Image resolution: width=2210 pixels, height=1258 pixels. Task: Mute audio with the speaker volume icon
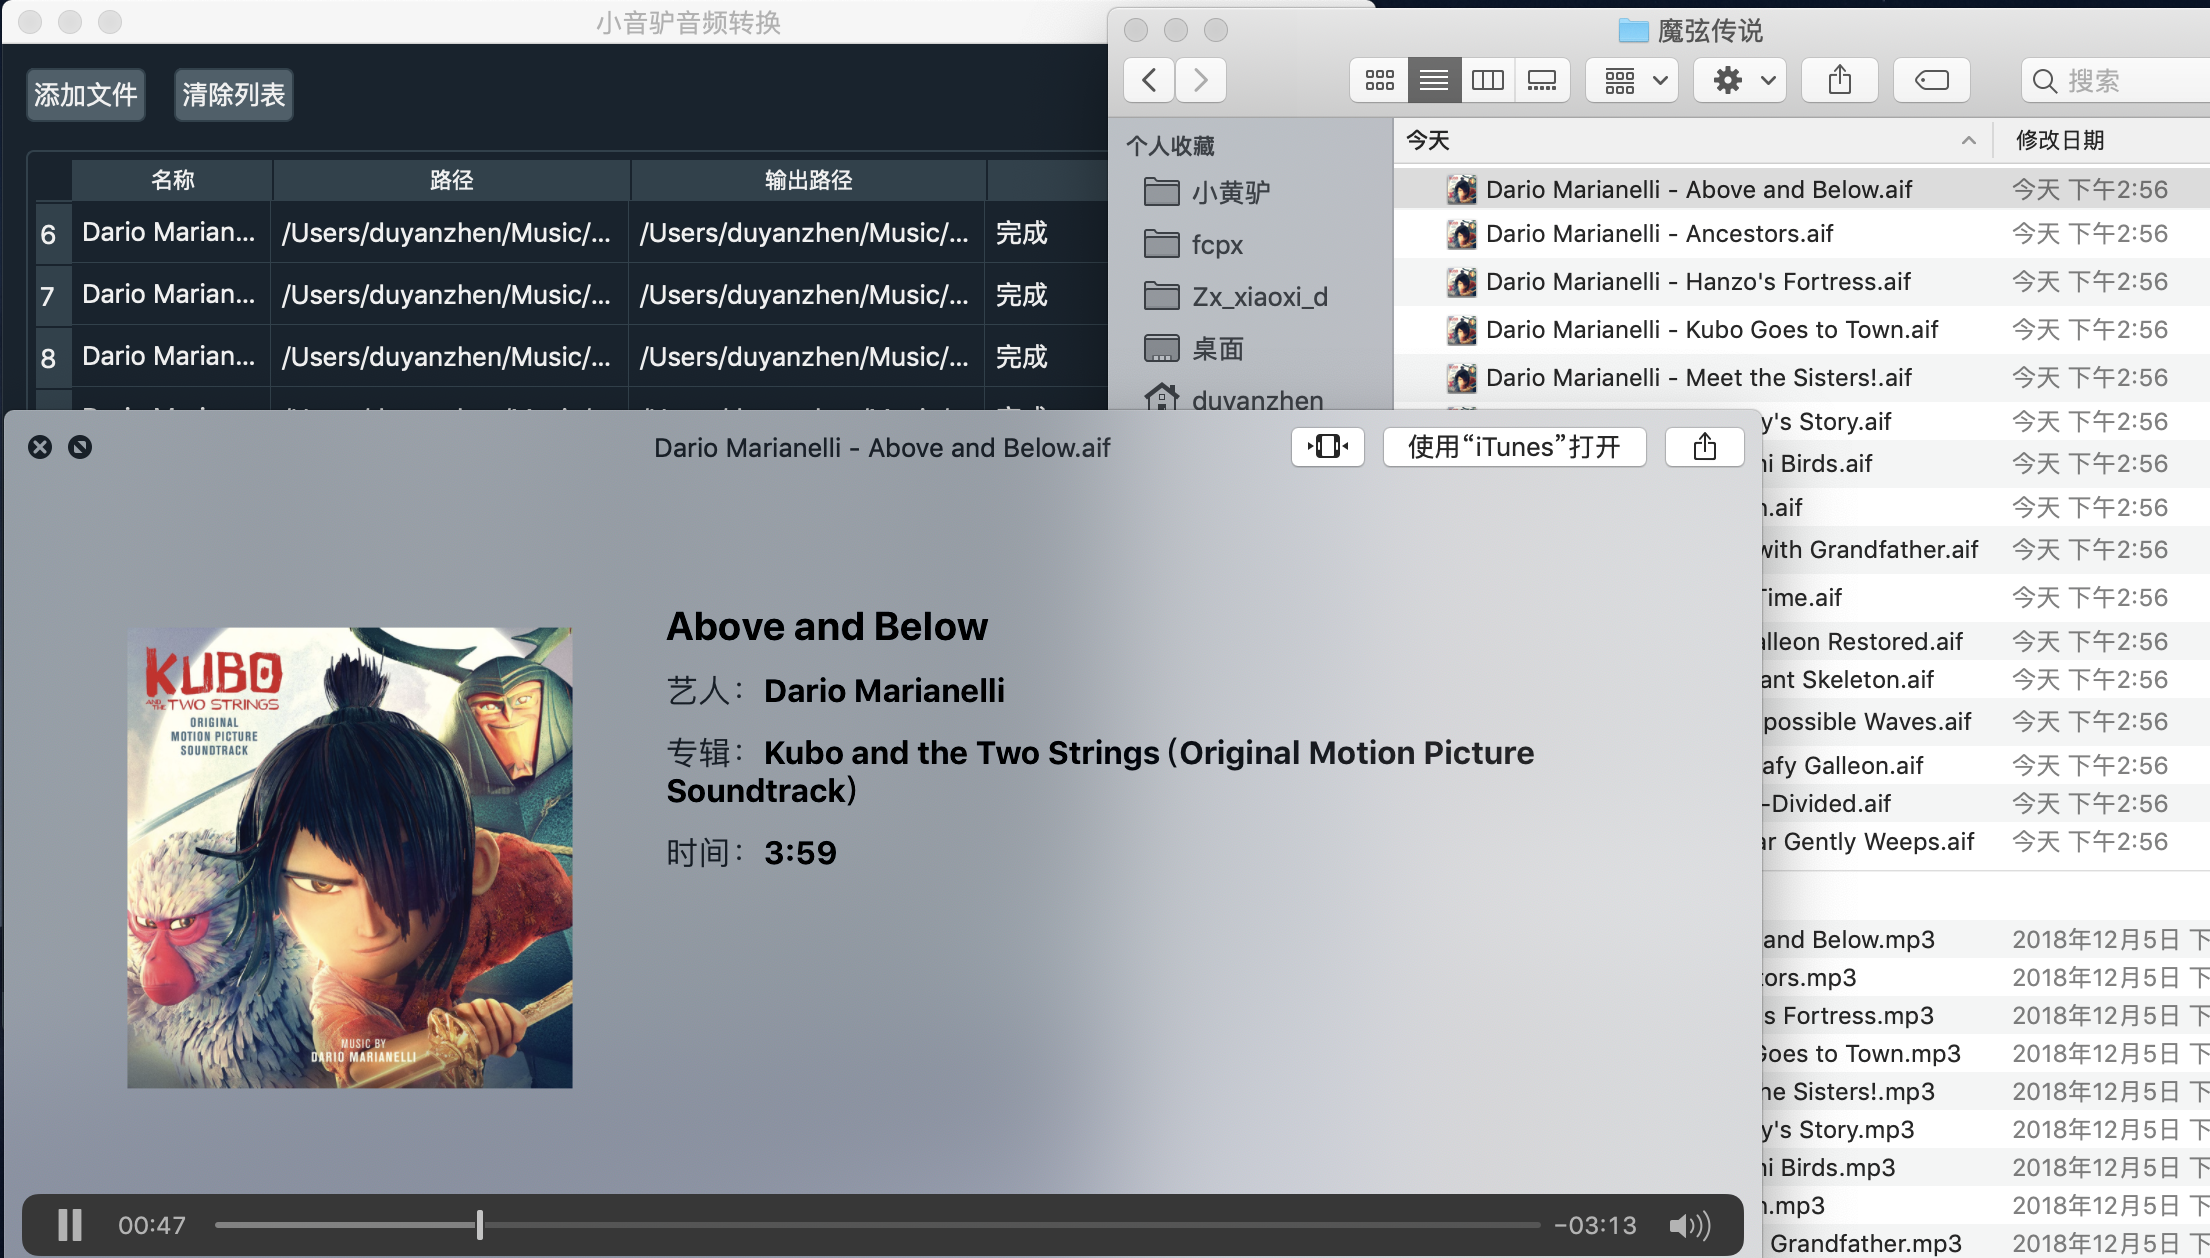click(x=1690, y=1225)
